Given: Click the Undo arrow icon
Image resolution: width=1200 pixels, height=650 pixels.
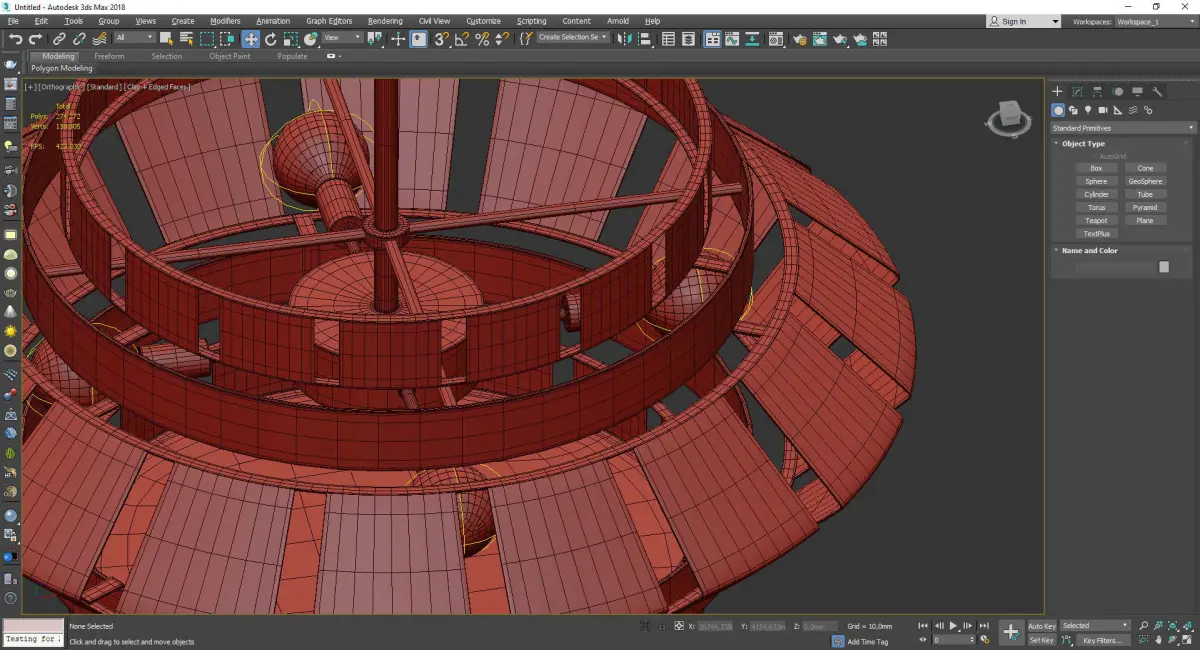Looking at the screenshot, I should (x=15, y=39).
